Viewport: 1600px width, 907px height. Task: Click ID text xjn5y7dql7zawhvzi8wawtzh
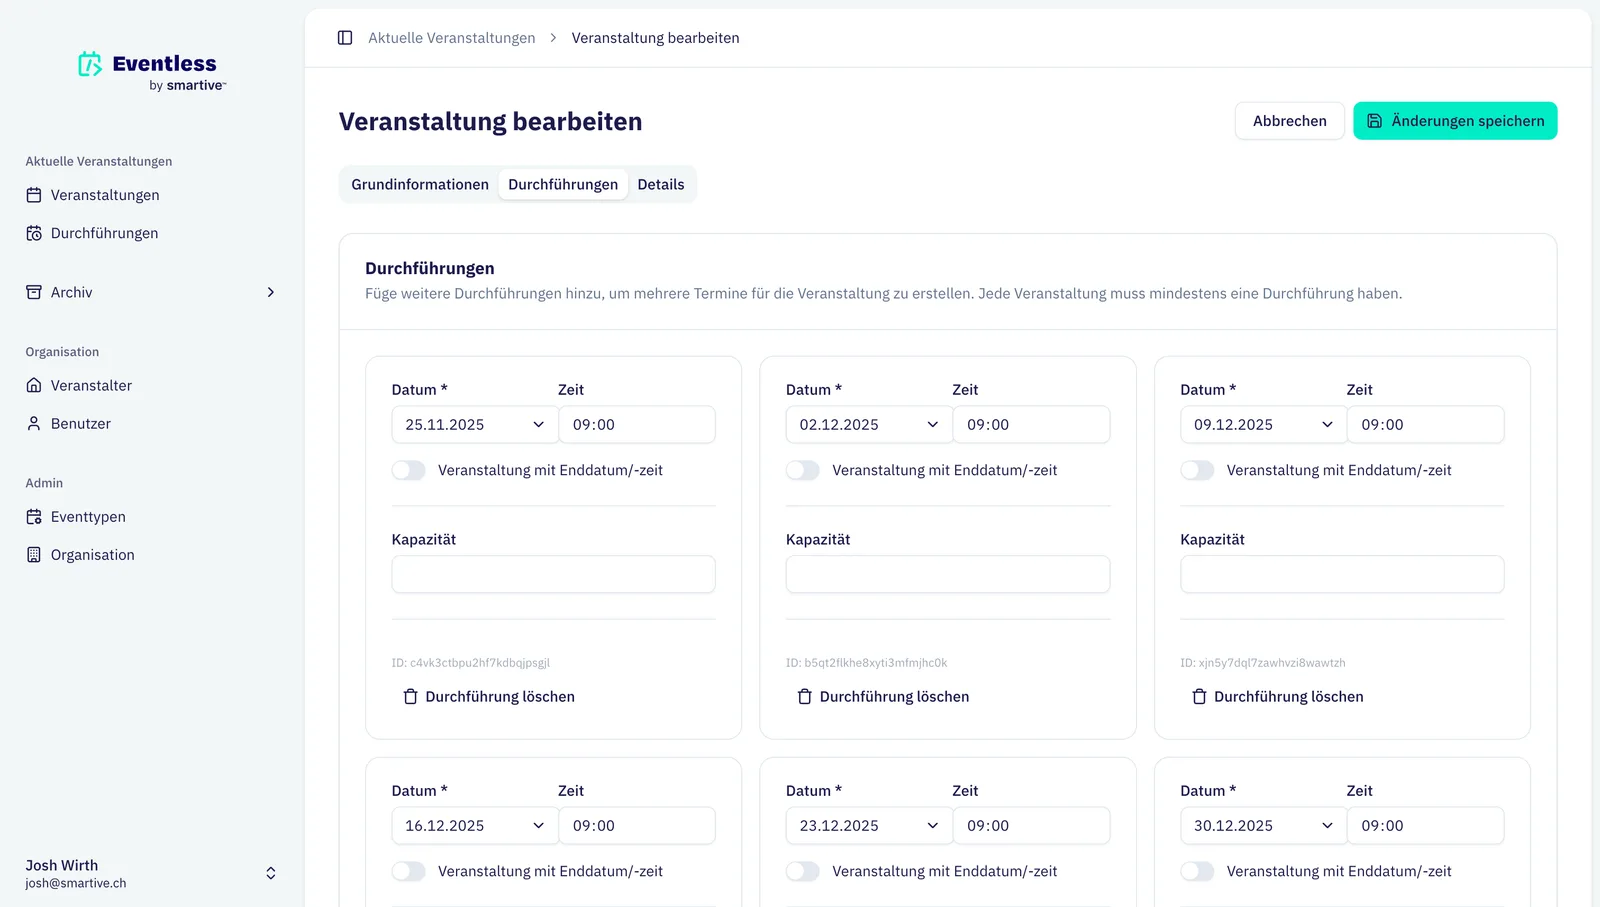coord(1263,663)
